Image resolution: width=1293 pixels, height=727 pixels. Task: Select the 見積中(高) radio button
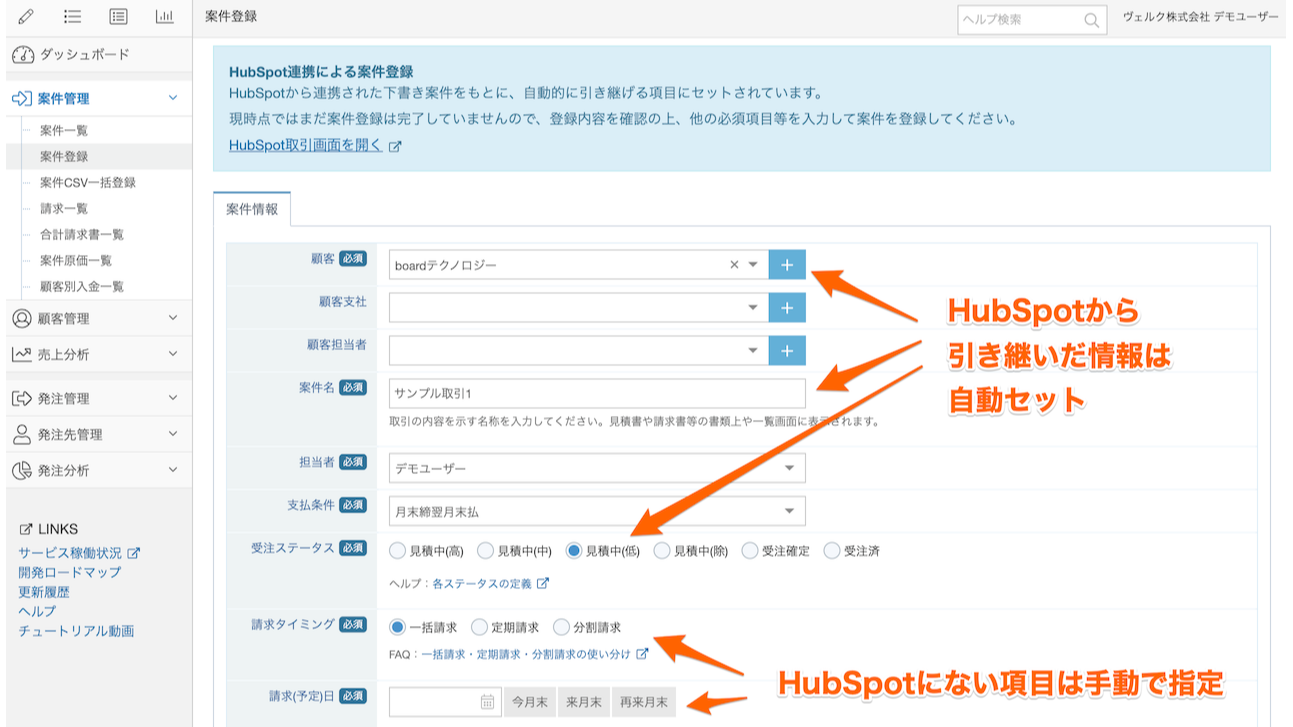click(x=398, y=551)
